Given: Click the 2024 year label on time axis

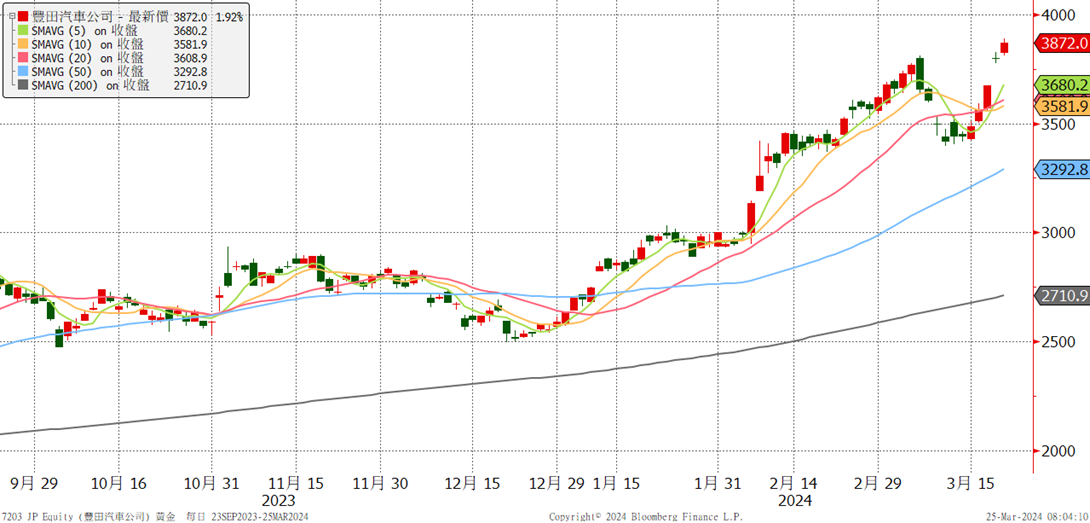Looking at the screenshot, I should click(795, 500).
